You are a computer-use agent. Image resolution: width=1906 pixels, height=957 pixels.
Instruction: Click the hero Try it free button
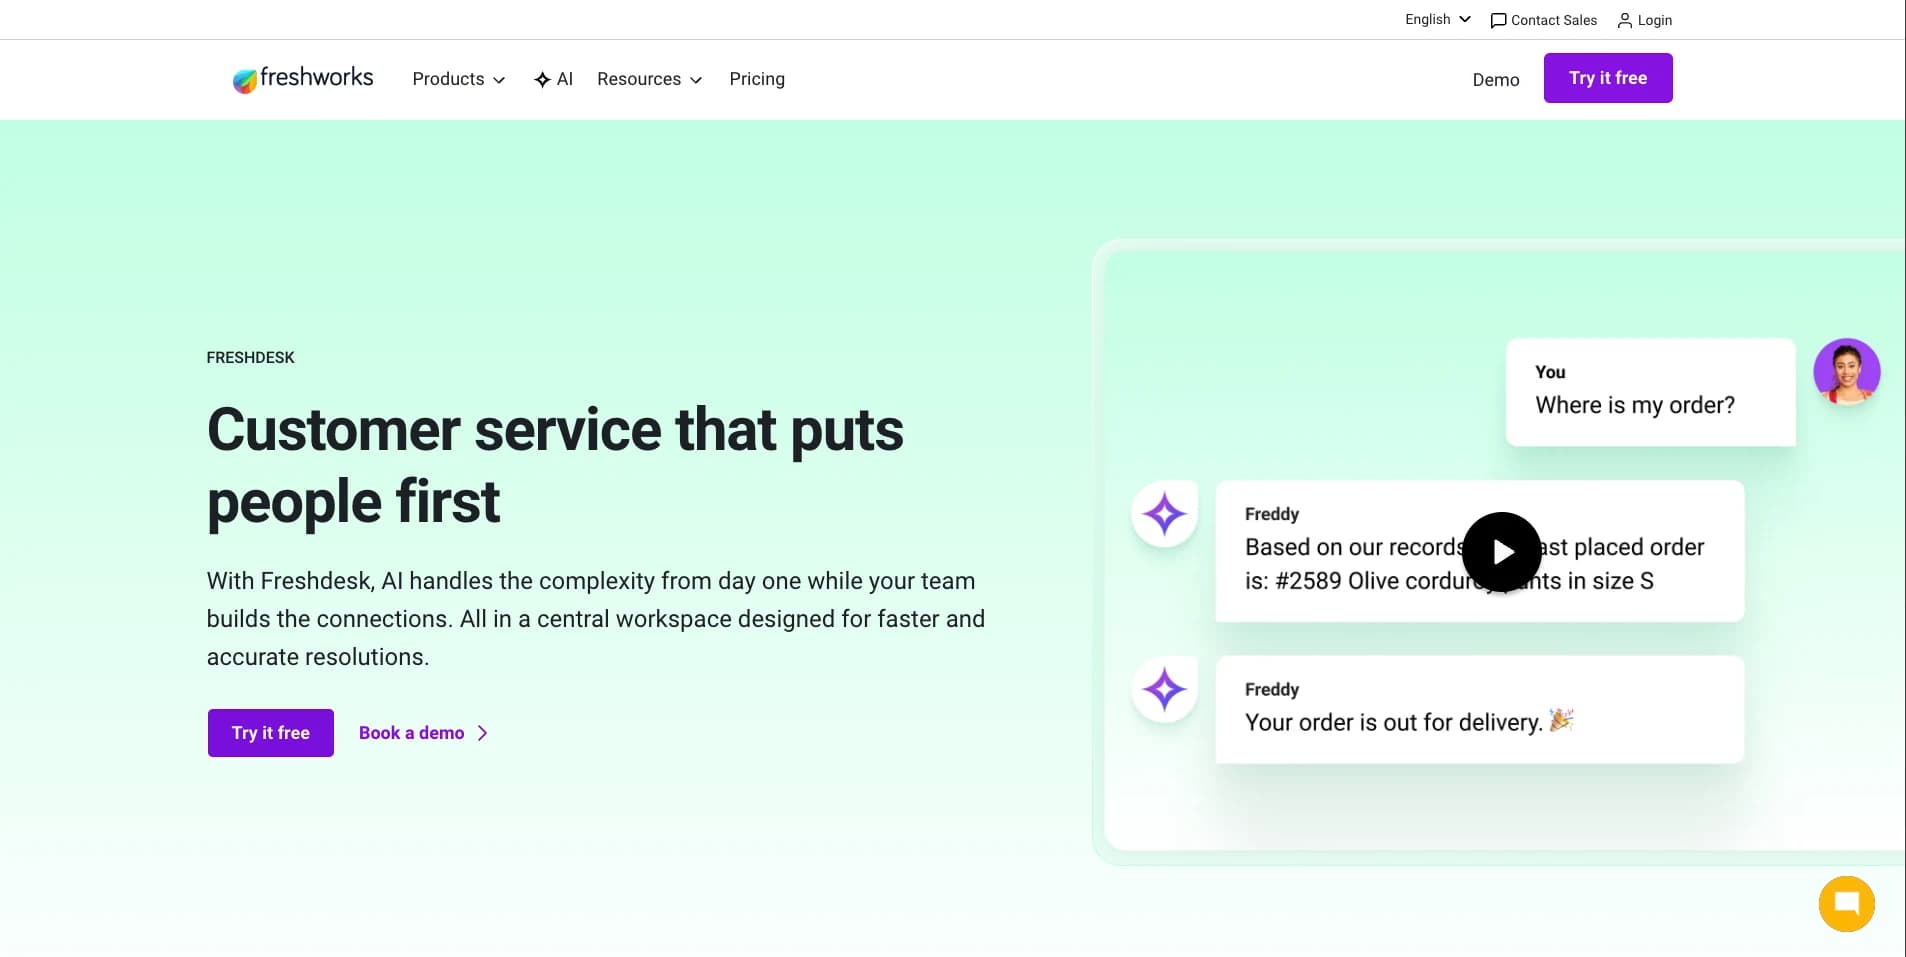click(x=271, y=733)
